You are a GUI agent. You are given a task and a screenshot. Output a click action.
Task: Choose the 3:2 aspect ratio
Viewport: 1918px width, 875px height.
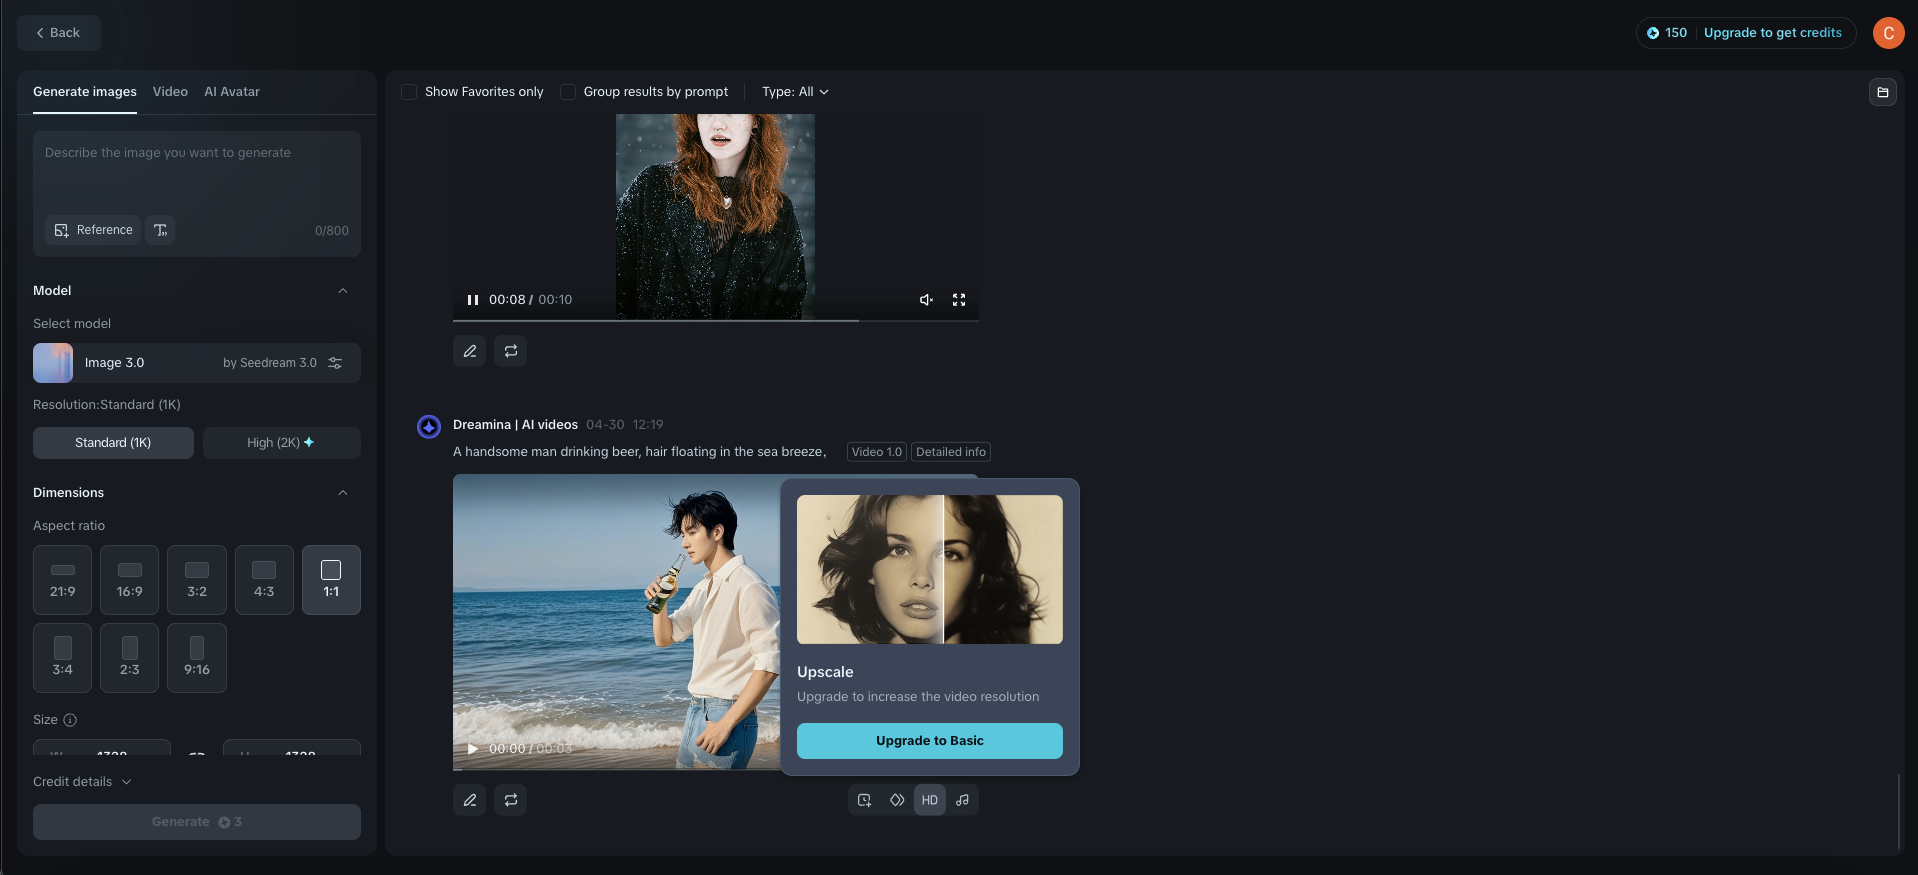coord(197,580)
